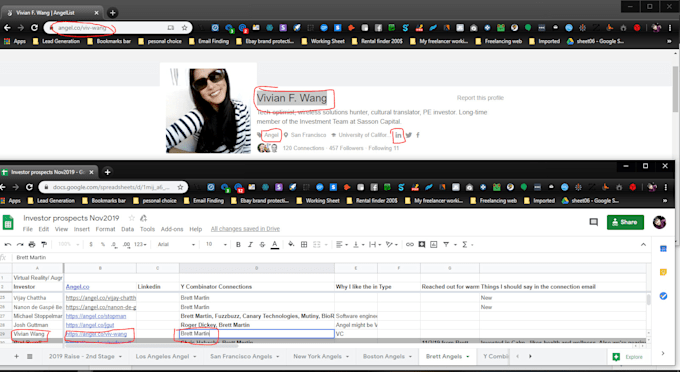Open the Add-ons menu
This screenshot has height=372, width=680.
(172, 229)
